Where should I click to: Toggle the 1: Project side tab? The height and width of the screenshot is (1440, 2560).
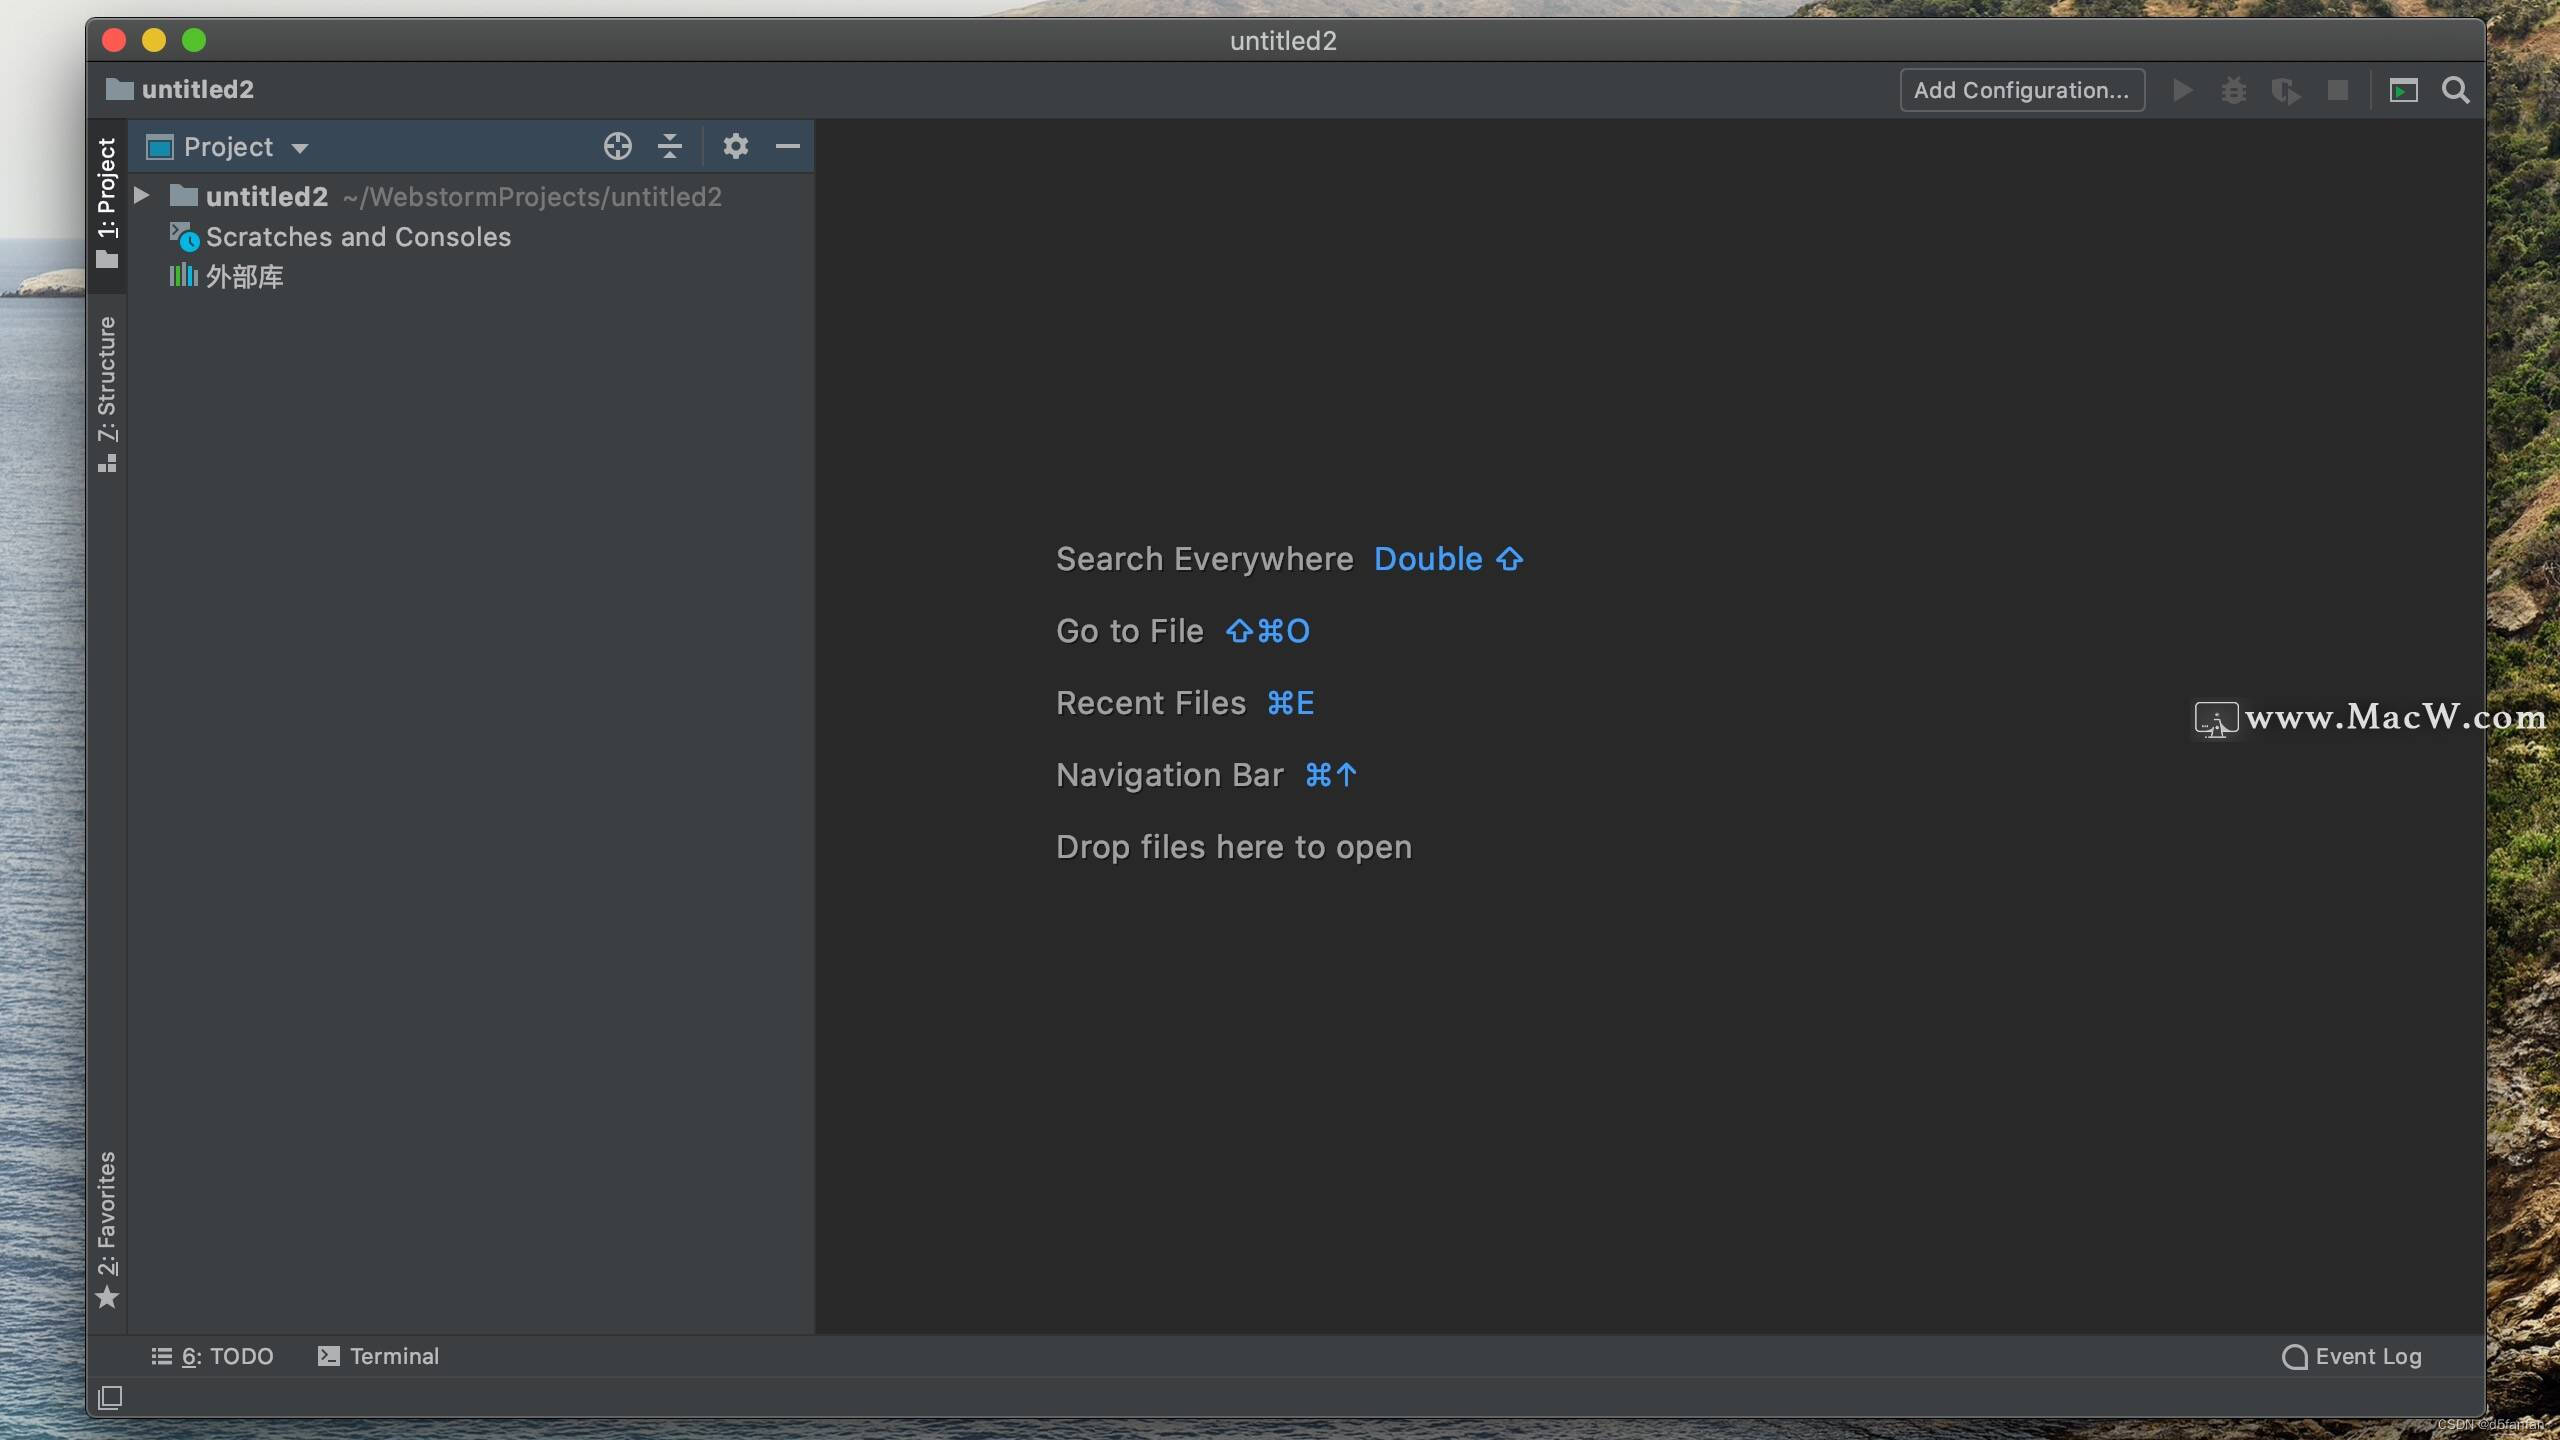point(107,204)
